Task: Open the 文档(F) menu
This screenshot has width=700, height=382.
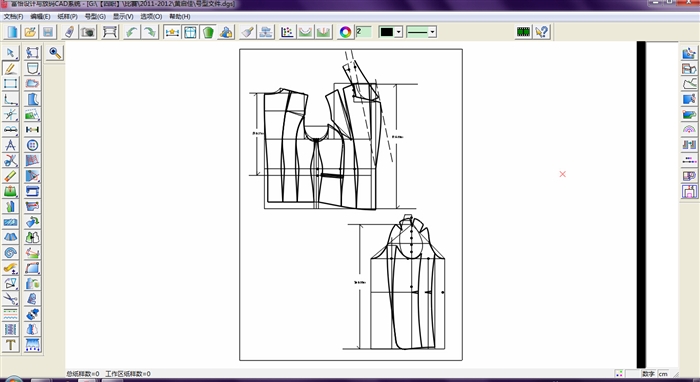Action: tap(13, 17)
